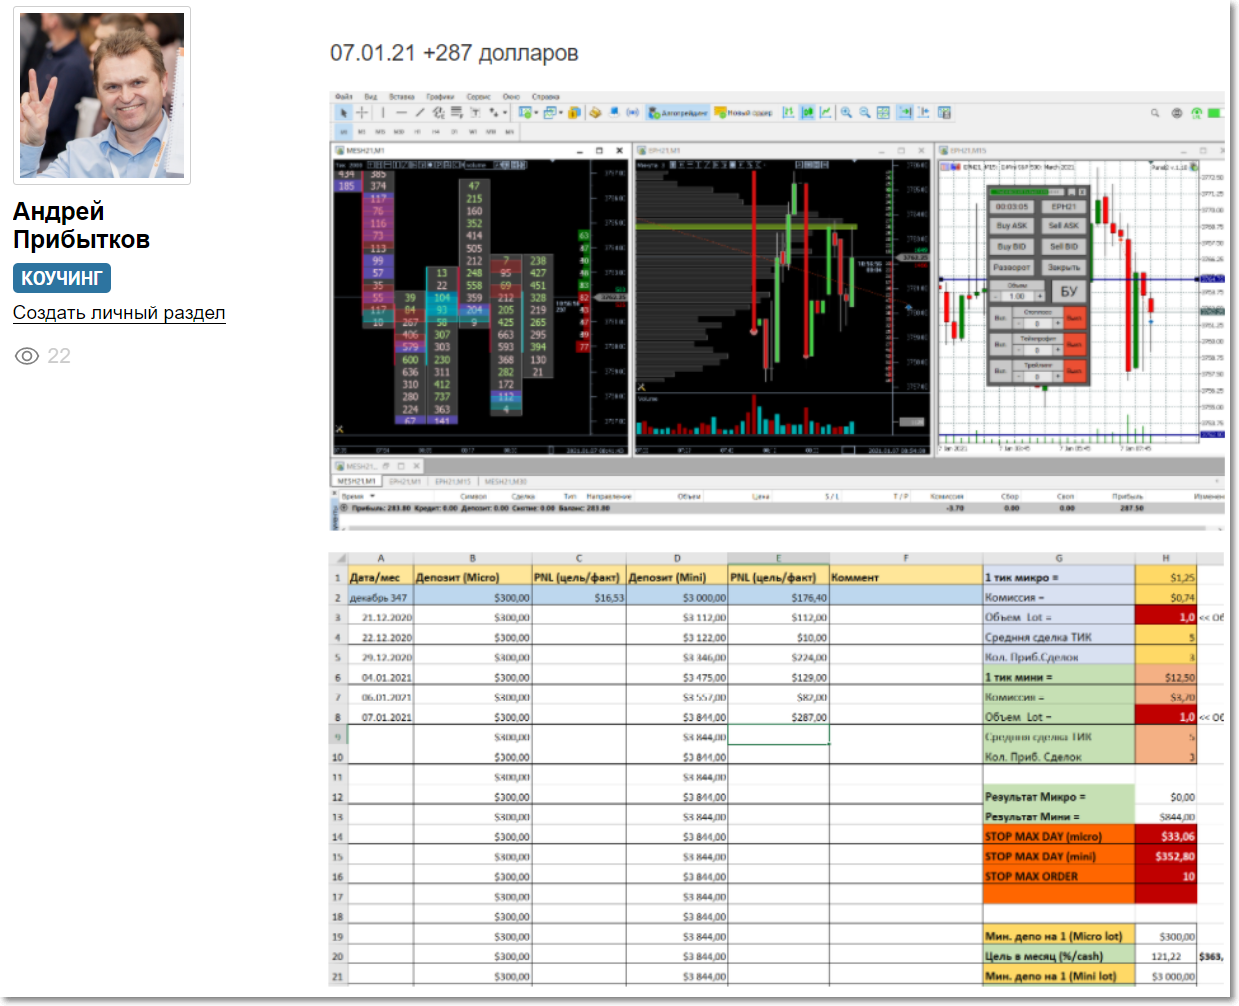Enable the chart auto scroll icon
Screen dimensions: 1239x1006
[x=905, y=113]
